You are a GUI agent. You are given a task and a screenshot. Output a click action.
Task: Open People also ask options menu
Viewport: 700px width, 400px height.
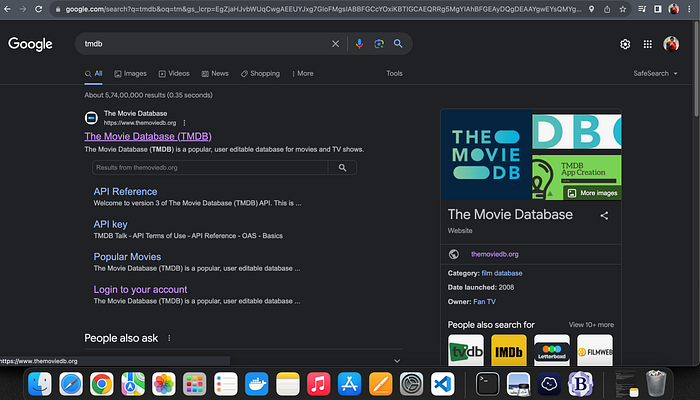[169, 338]
